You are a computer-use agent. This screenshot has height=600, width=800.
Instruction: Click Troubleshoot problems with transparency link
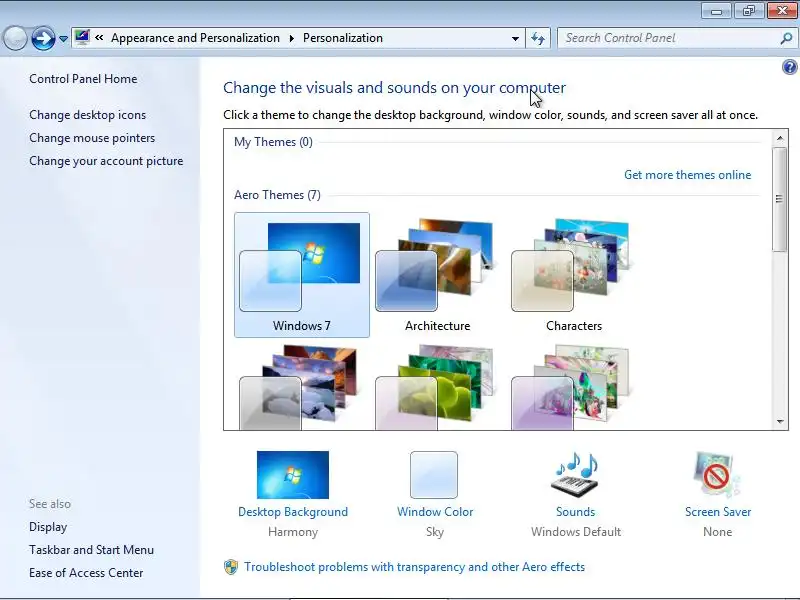click(414, 567)
